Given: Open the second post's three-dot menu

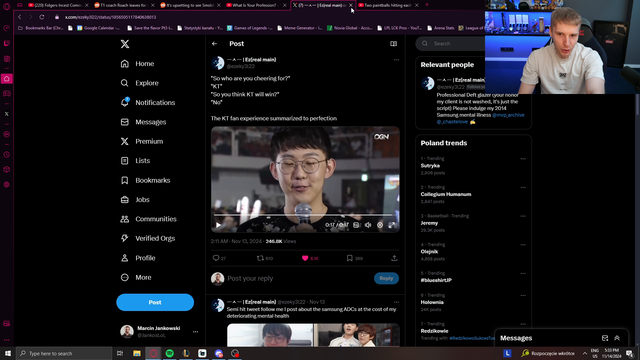Looking at the screenshot, I should point(396,302).
